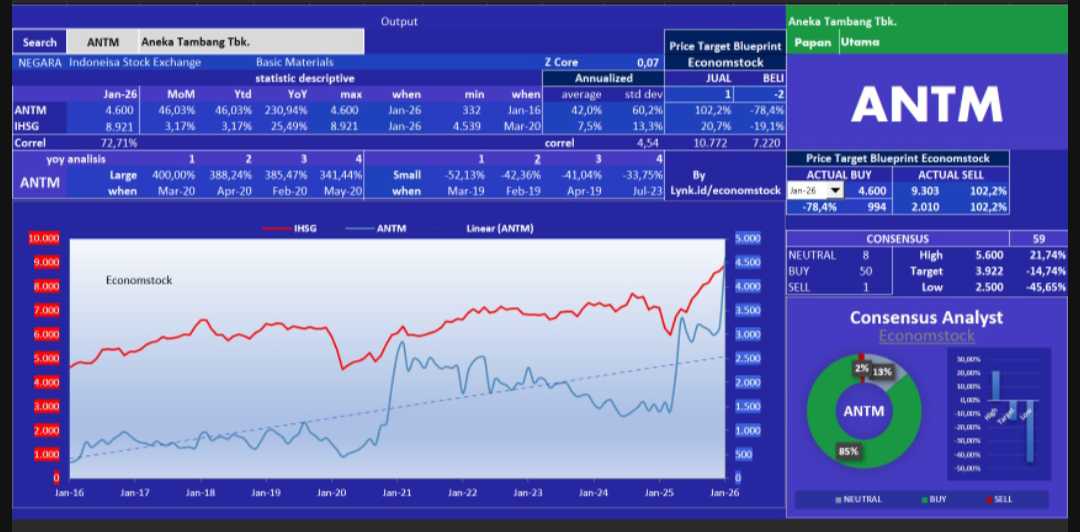Viewport: 1080px width, 532px height.
Task: Select the Z Core value 0,07
Action: point(646,63)
